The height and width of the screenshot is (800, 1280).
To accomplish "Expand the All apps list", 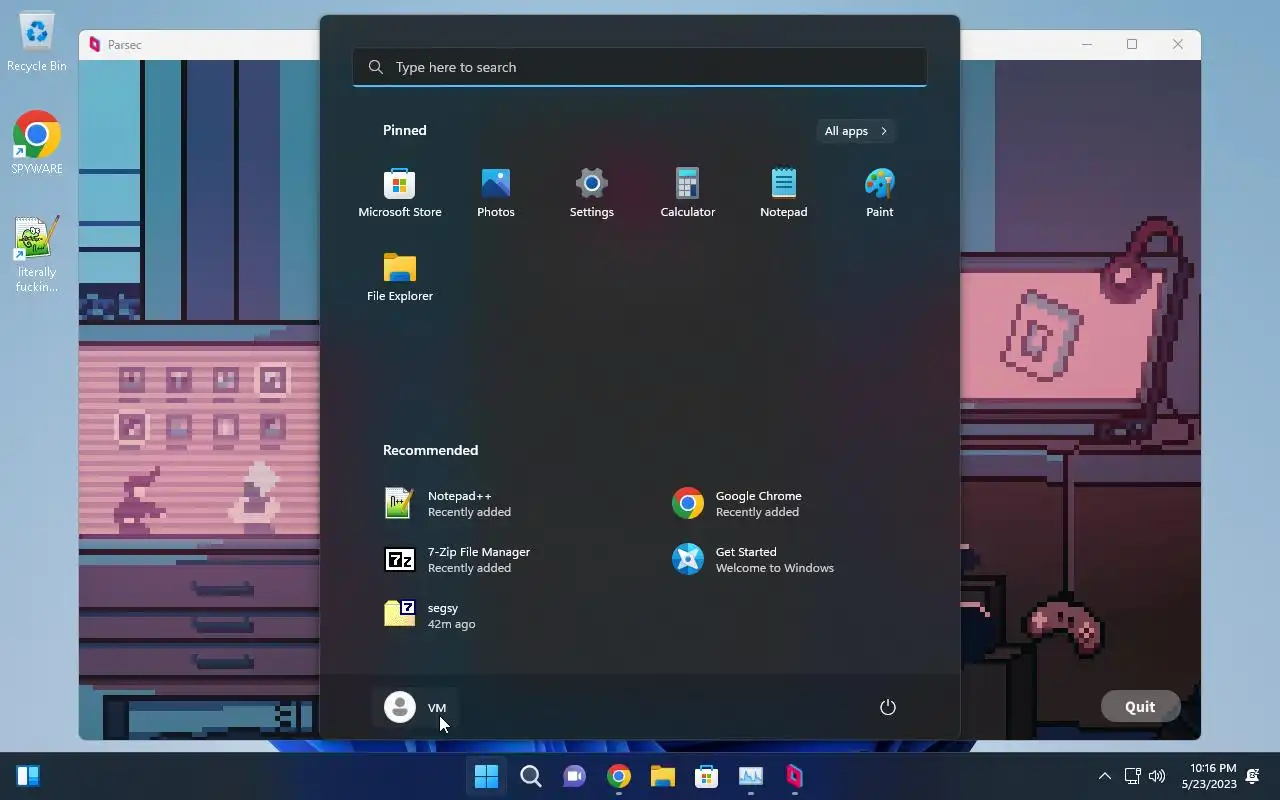I will (x=856, y=131).
